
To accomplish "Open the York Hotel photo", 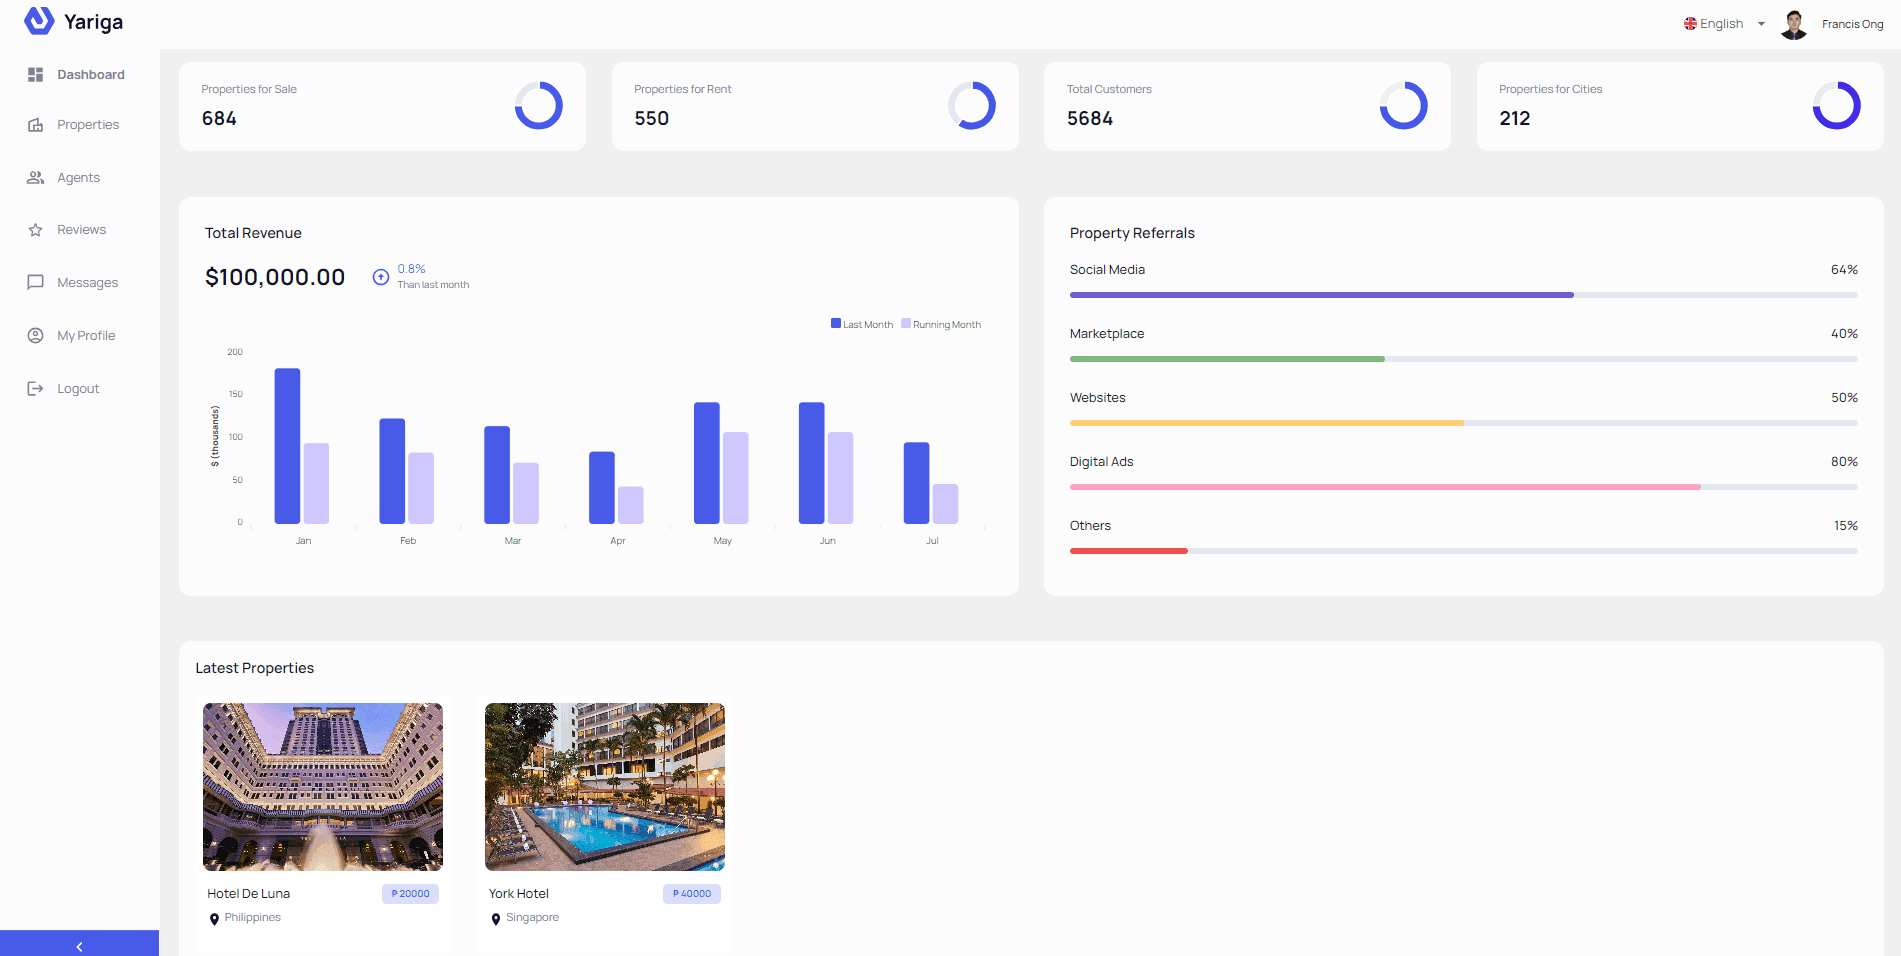I will tap(605, 787).
